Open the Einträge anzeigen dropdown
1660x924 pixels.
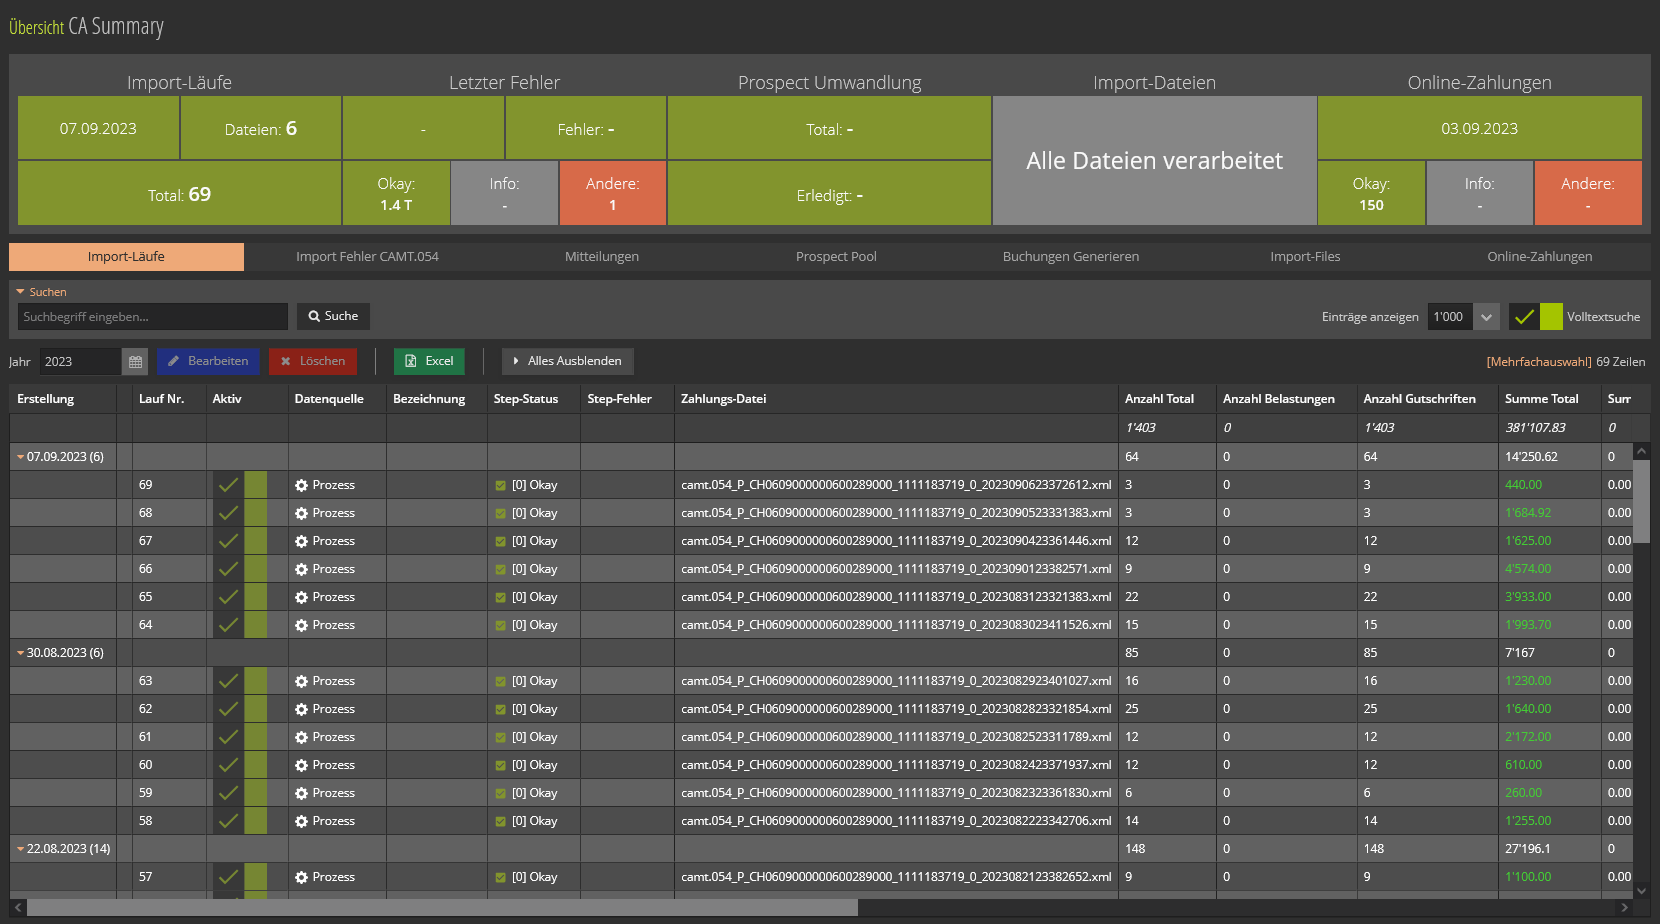(1486, 317)
